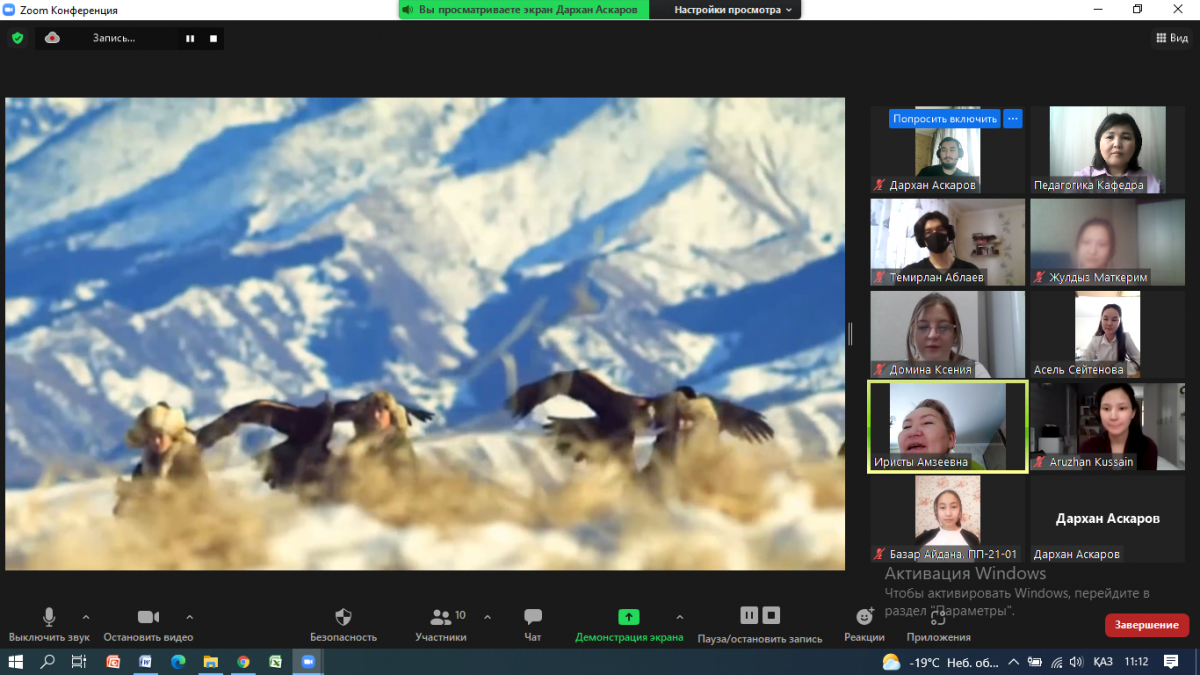The height and width of the screenshot is (675, 1200).
Task: Stop the recording in top bar
Action: point(213,39)
